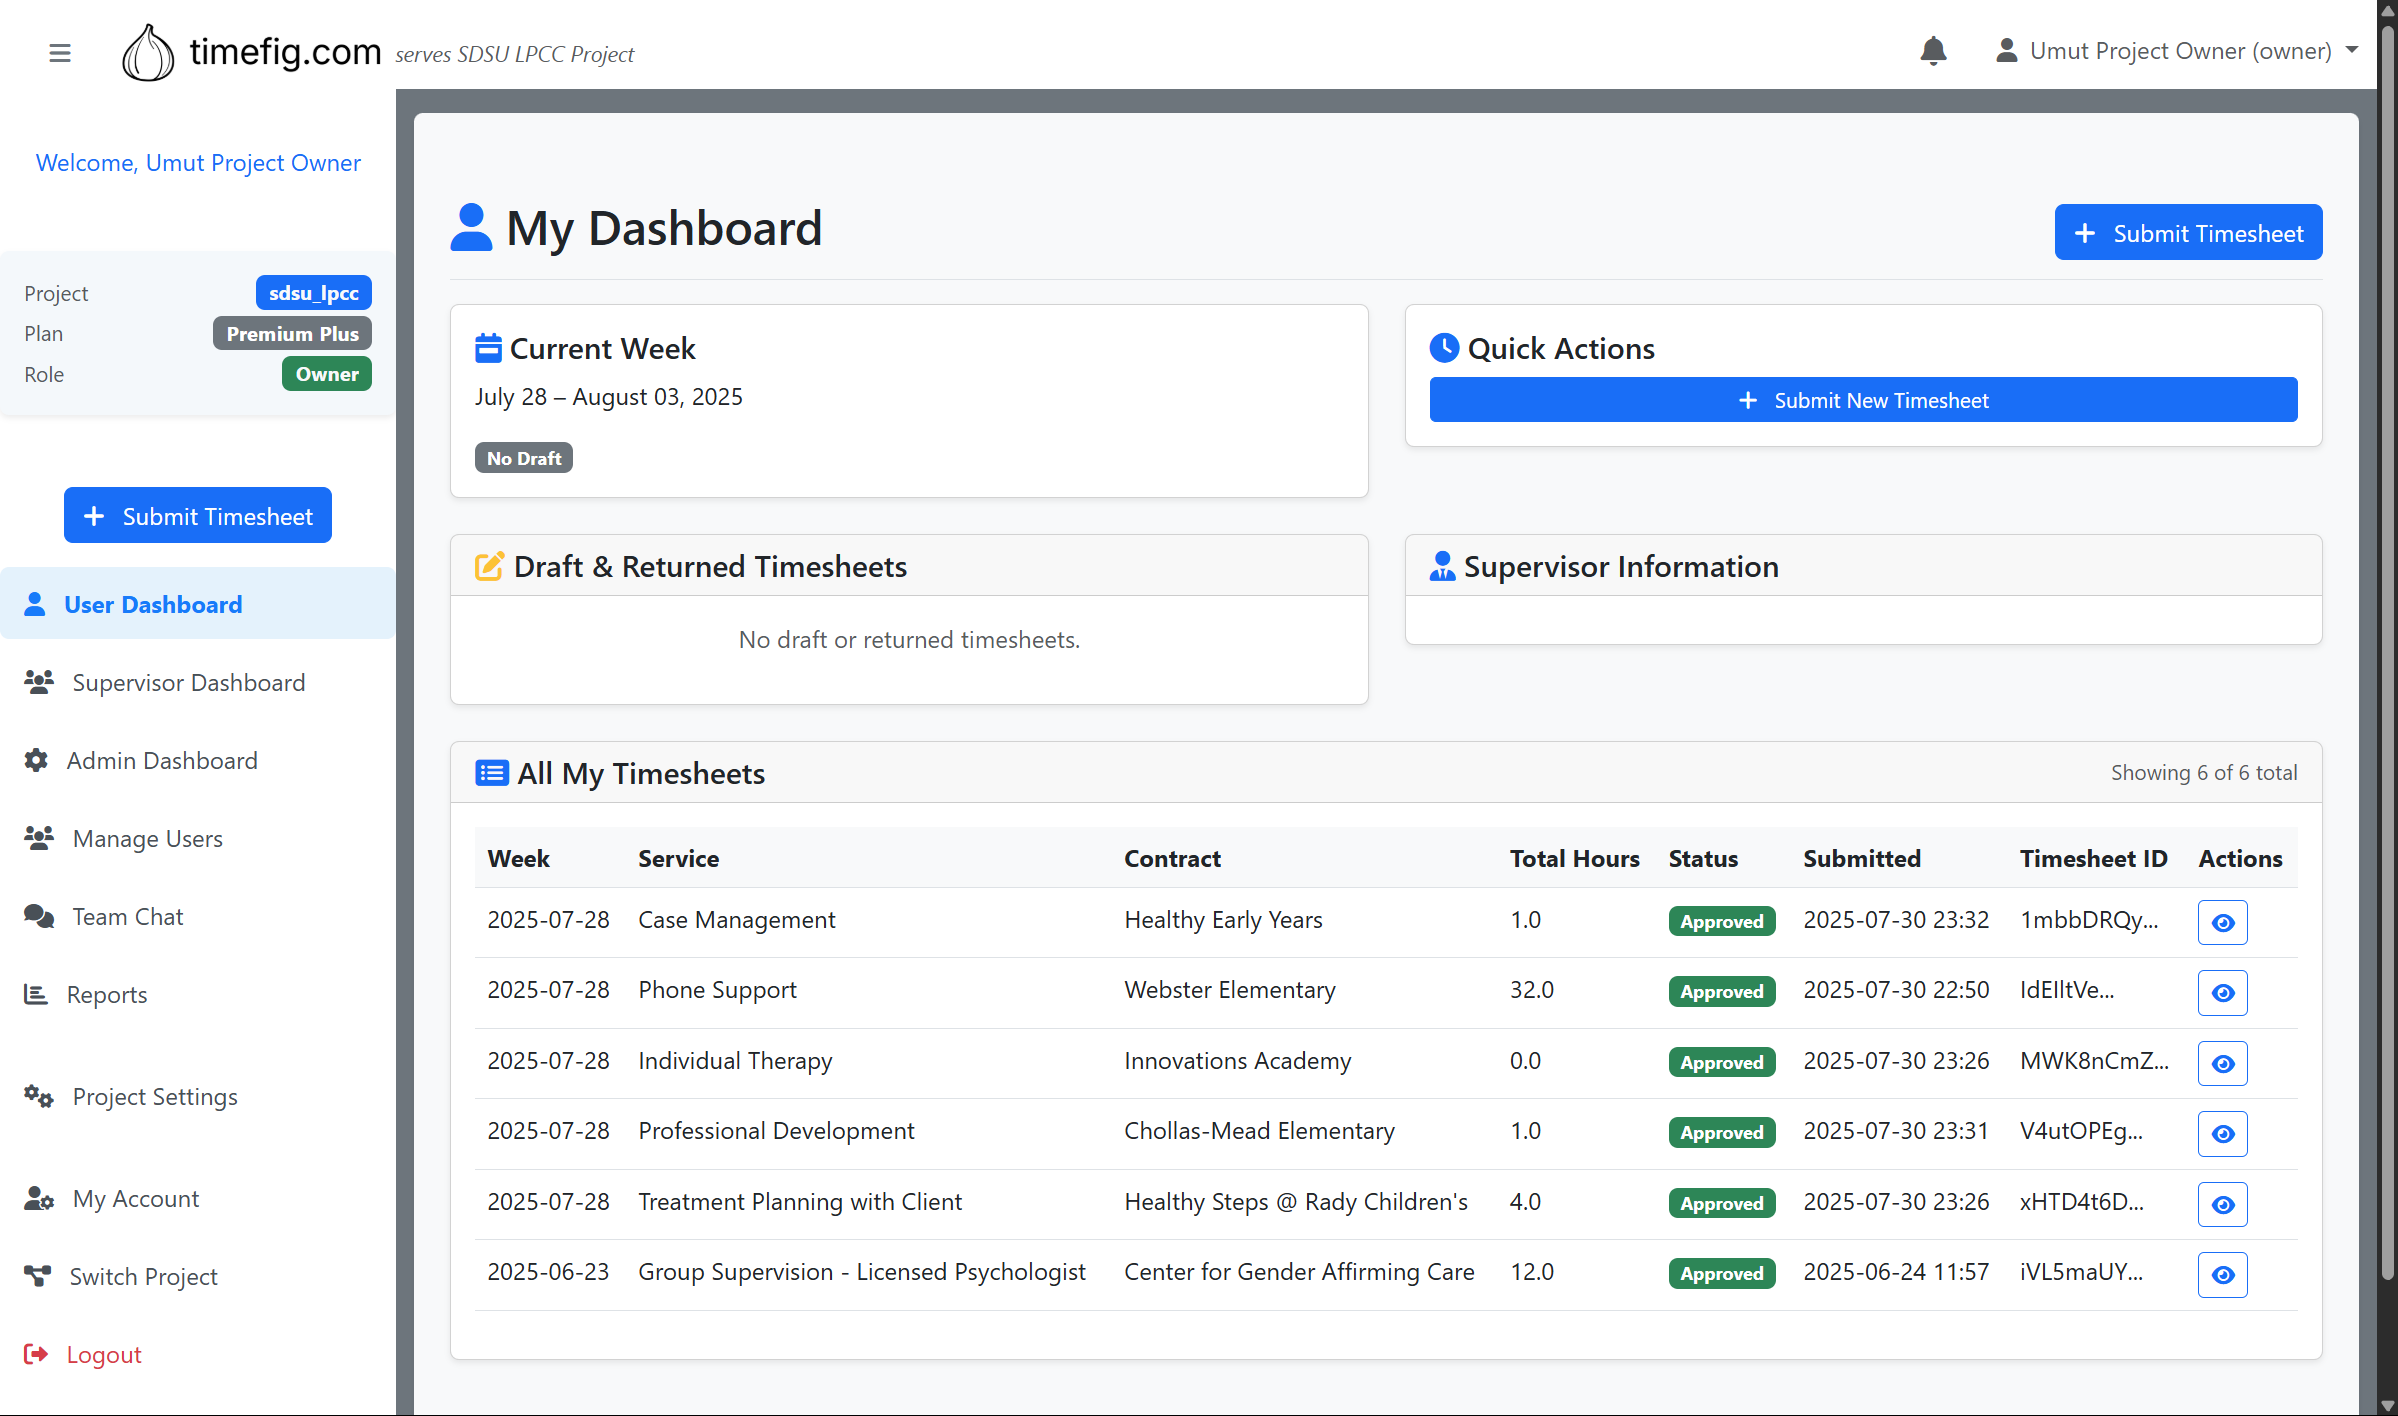The image size is (2398, 1416).
Task: View the Case Management timesheet via eye icon
Action: (2221, 922)
